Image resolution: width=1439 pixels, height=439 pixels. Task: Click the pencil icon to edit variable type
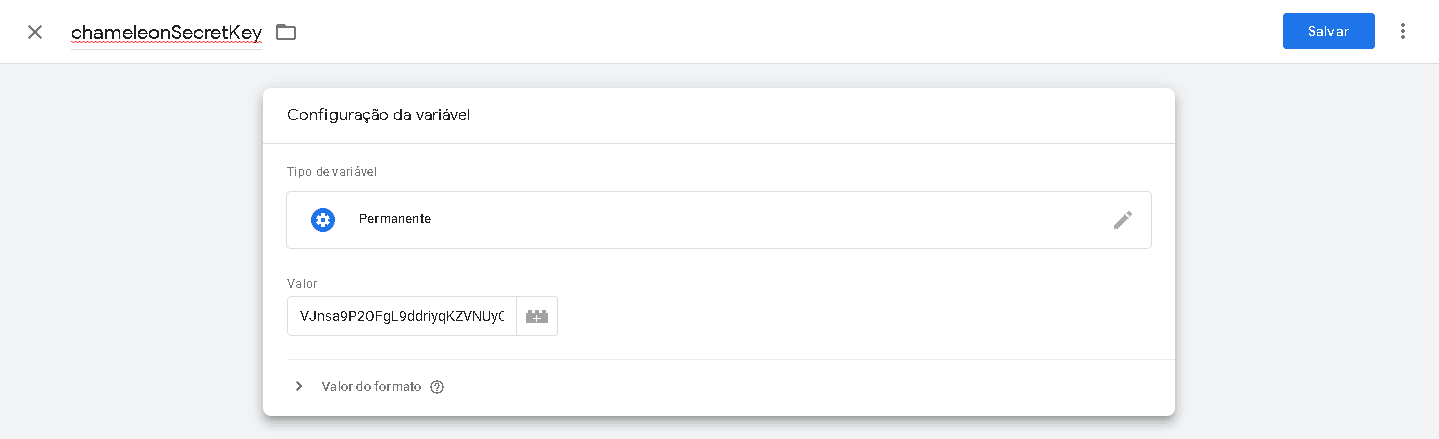pyautogui.click(x=1122, y=220)
